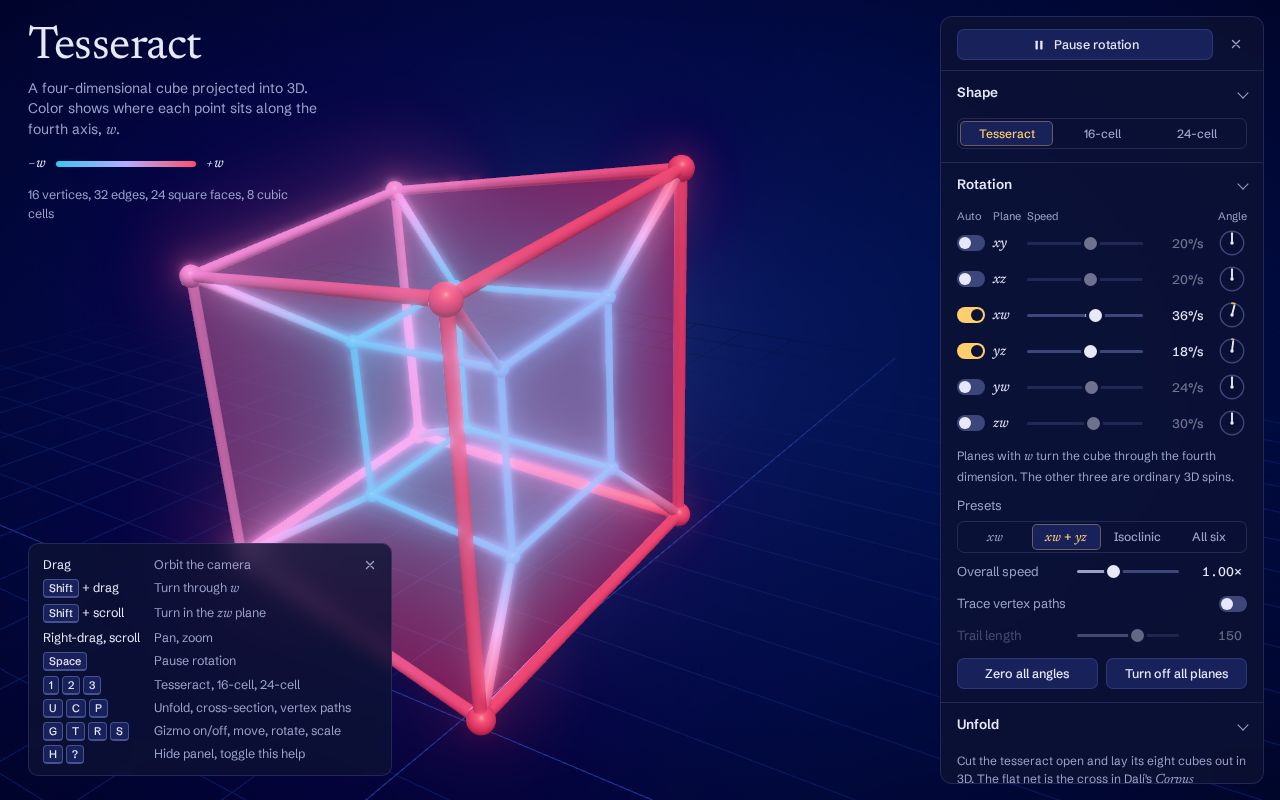Click the H key badge to hide panel

click(53, 754)
